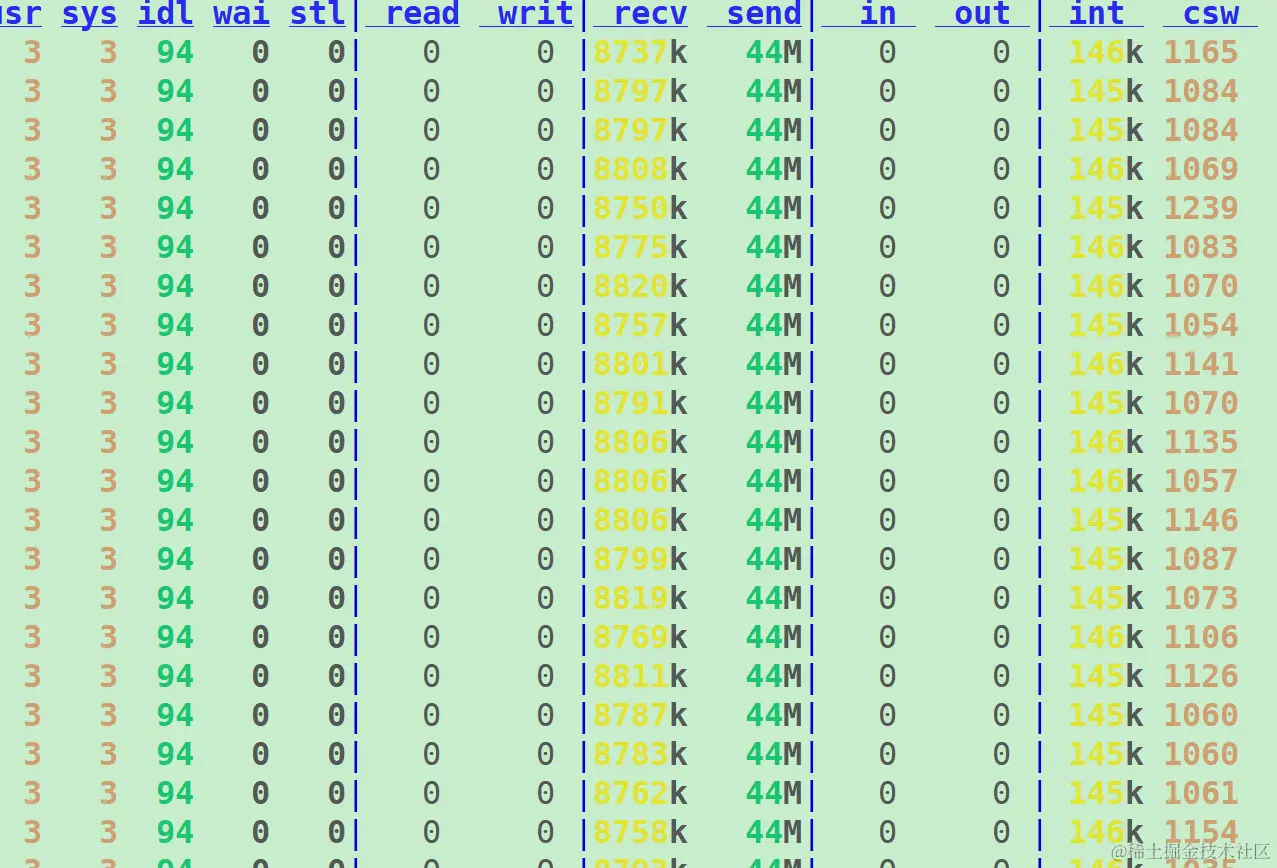Click the send column header
The image size is (1277, 868).
pos(764,15)
